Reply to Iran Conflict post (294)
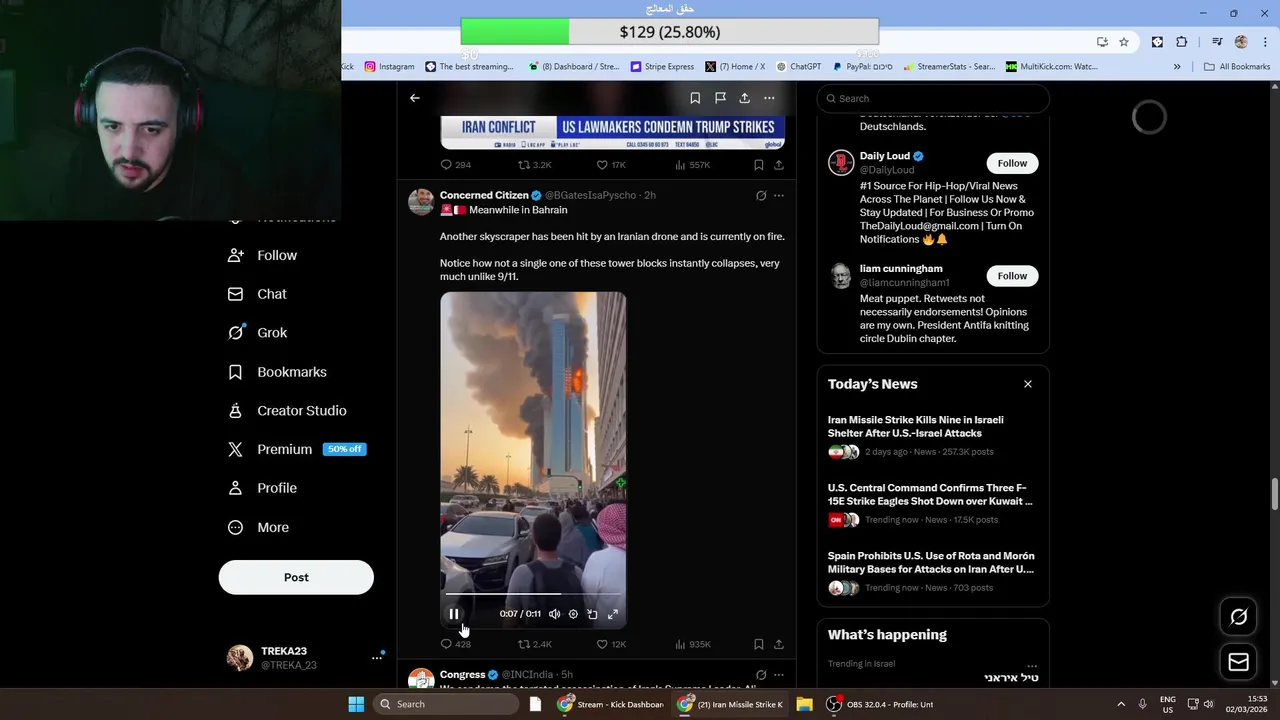Screen dimensions: 1280x720 tap(456, 165)
